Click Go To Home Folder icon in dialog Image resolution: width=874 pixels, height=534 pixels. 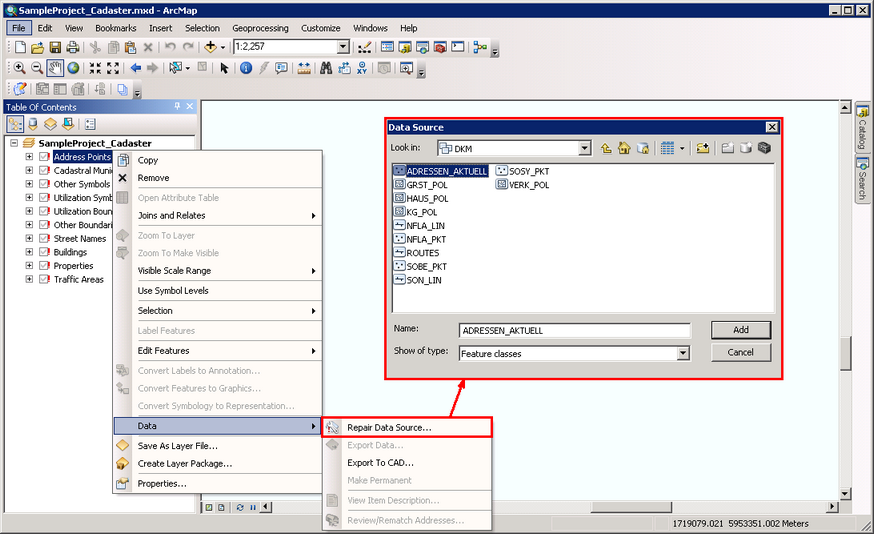624,148
